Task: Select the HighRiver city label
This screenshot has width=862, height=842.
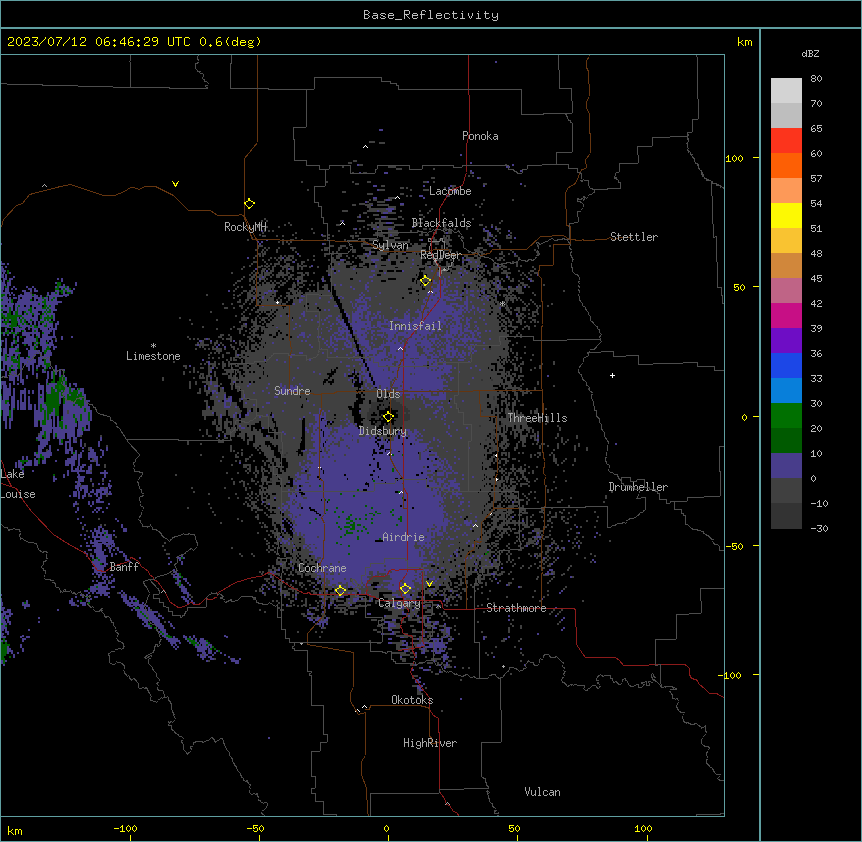Action: pos(430,743)
